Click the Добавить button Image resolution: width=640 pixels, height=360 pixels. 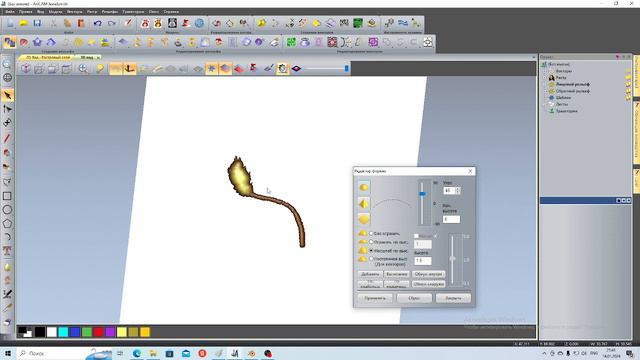pyautogui.click(x=370, y=274)
